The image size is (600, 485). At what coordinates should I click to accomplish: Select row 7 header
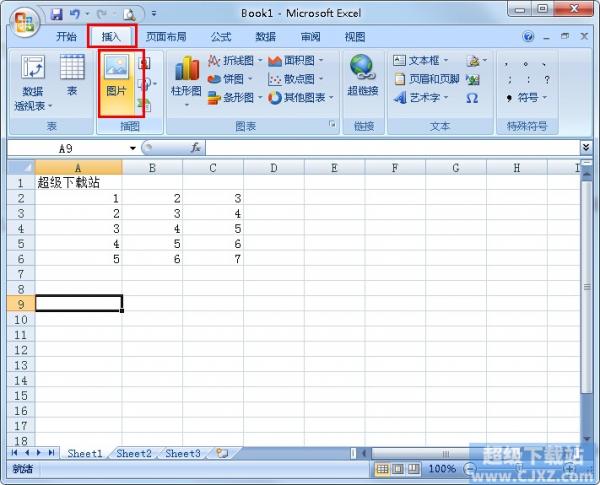[x=21, y=274]
